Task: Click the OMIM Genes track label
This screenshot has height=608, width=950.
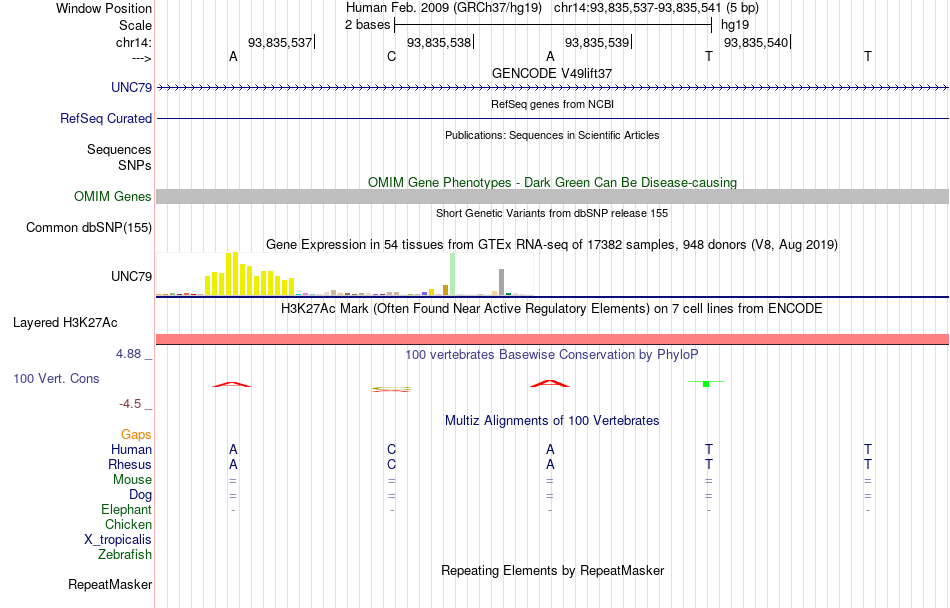Action: pos(112,196)
